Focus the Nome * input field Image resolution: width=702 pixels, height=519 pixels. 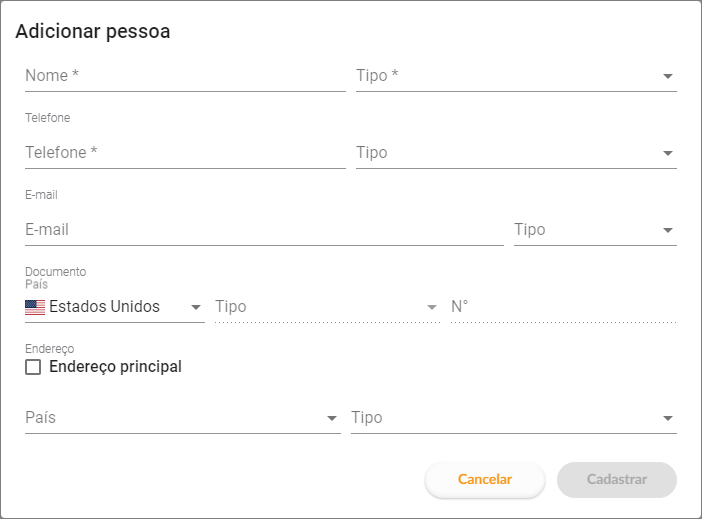[x=185, y=76]
